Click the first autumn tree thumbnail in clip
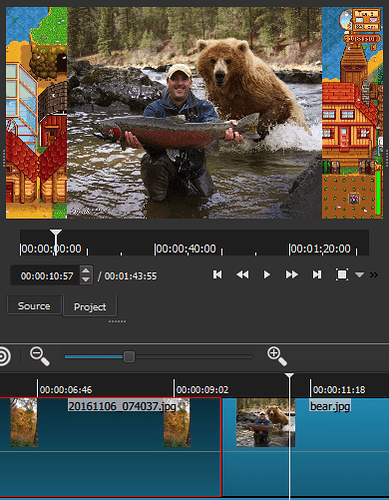 pyautogui.click(x=24, y=422)
